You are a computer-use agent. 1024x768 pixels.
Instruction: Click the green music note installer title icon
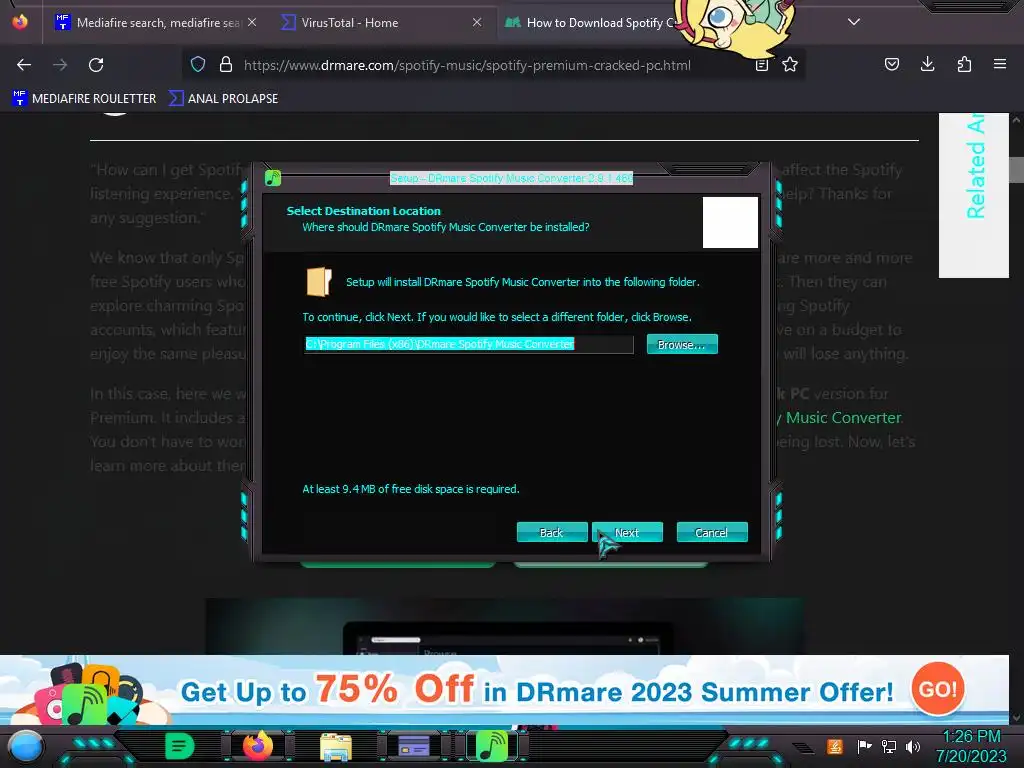(x=273, y=178)
